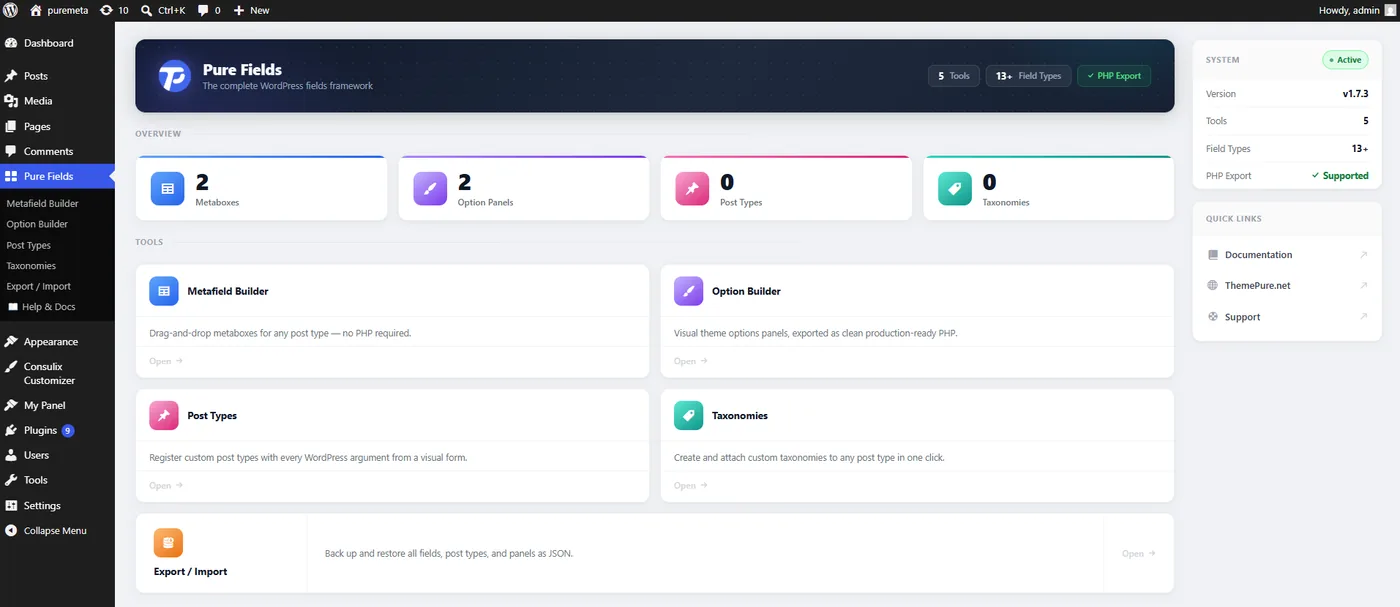The height and width of the screenshot is (607, 1400).
Task: Click the Comments icon in sidebar
Action: tap(11, 152)
